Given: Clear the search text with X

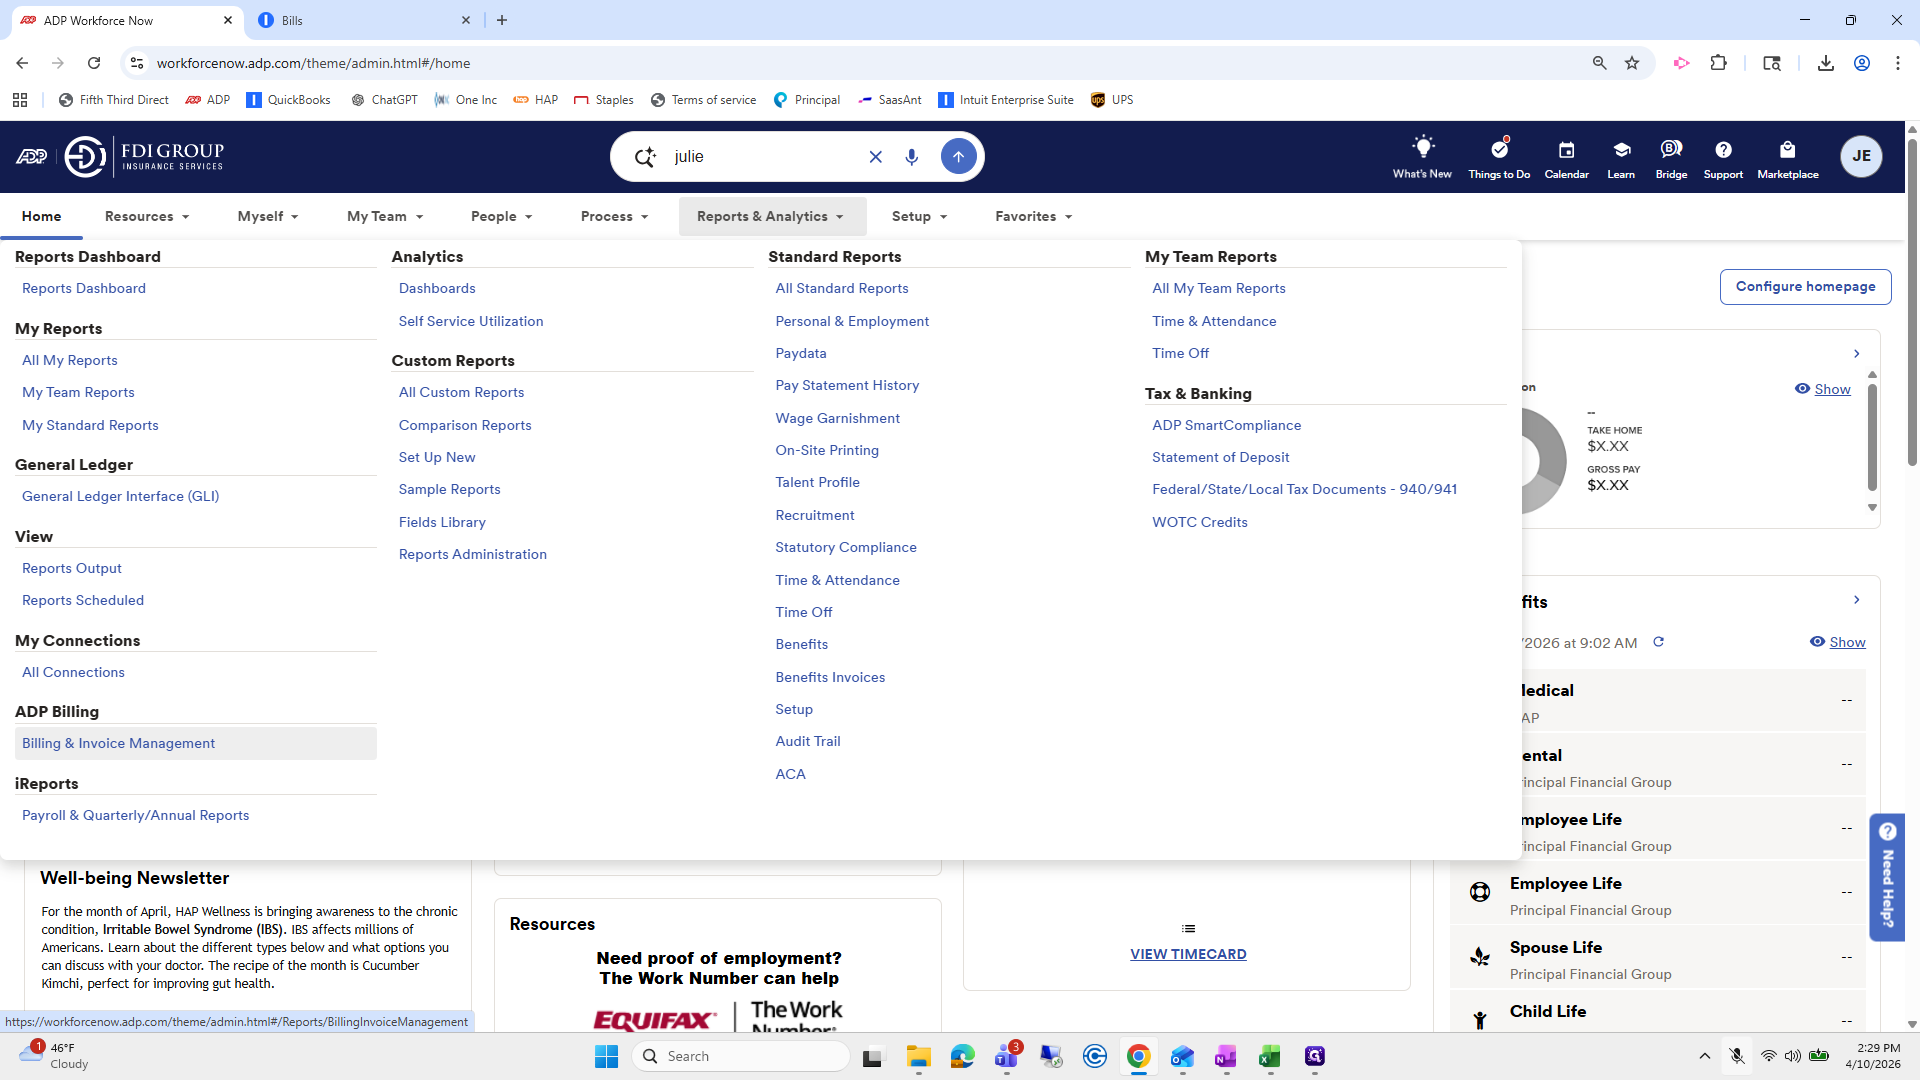Looking at the screenshot, I should coord(875,157).
